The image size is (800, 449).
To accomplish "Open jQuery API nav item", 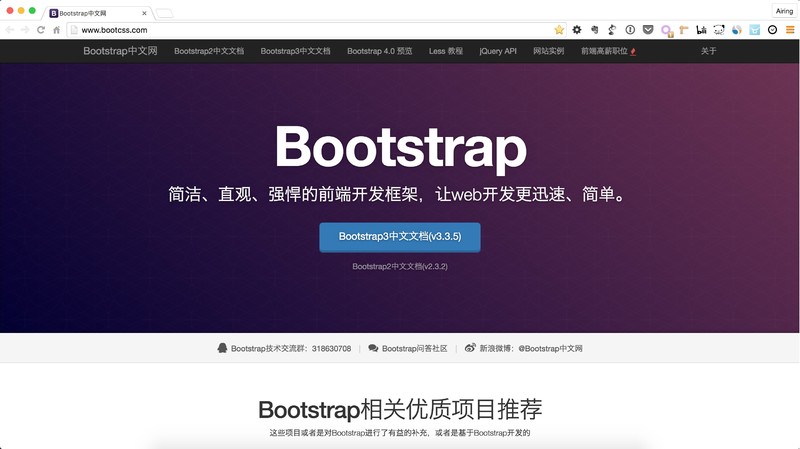I will point(498,51).
